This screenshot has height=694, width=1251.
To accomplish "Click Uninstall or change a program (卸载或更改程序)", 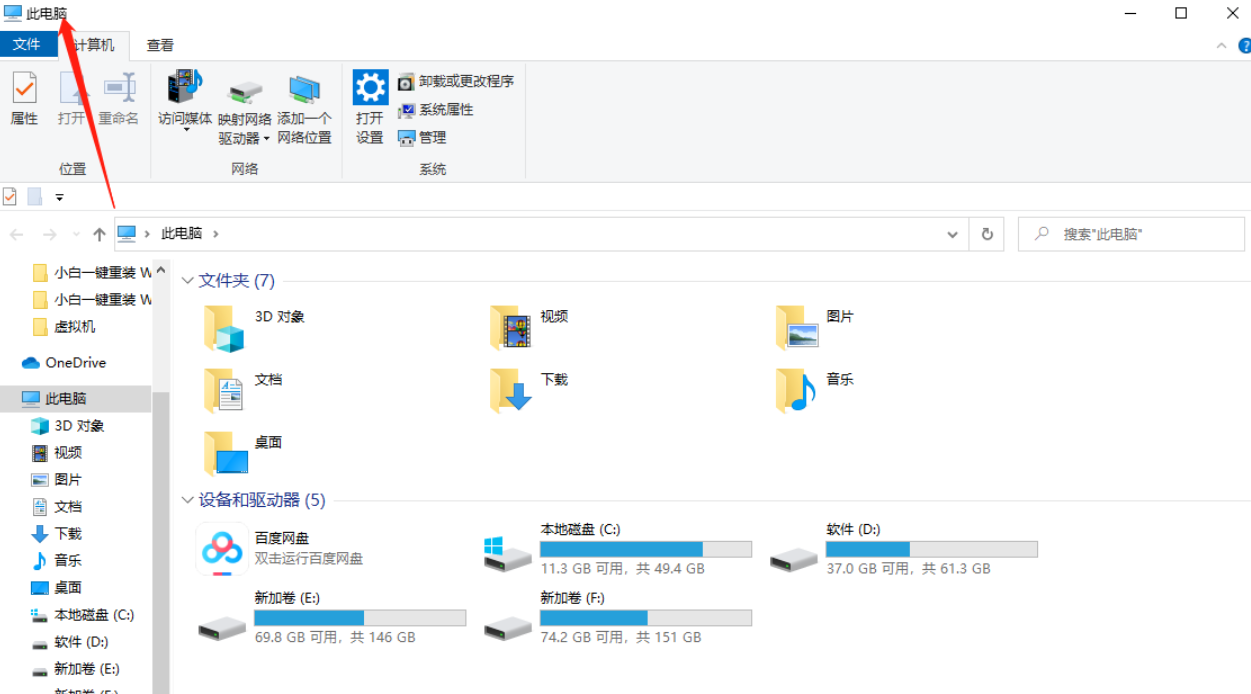I will [x=456, y=82].
